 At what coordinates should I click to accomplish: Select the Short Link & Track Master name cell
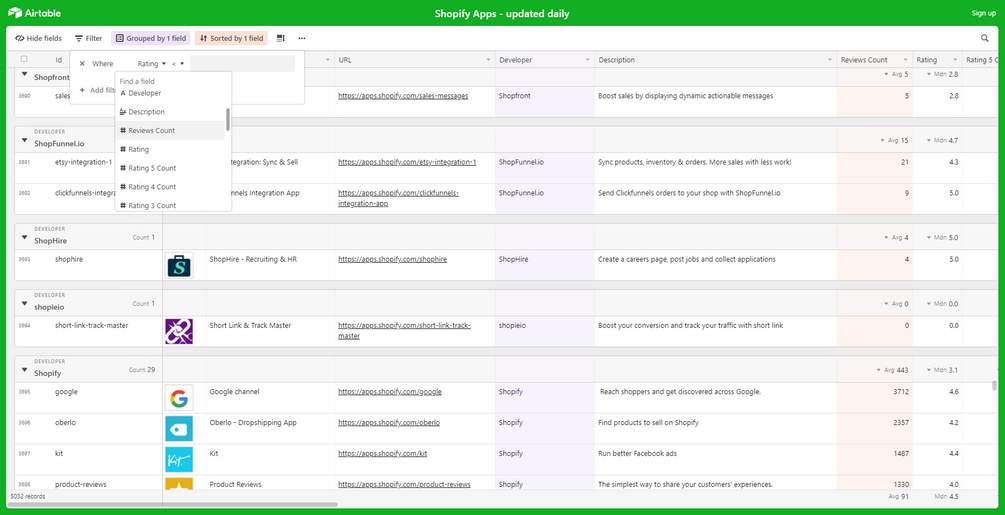(270, 332)
